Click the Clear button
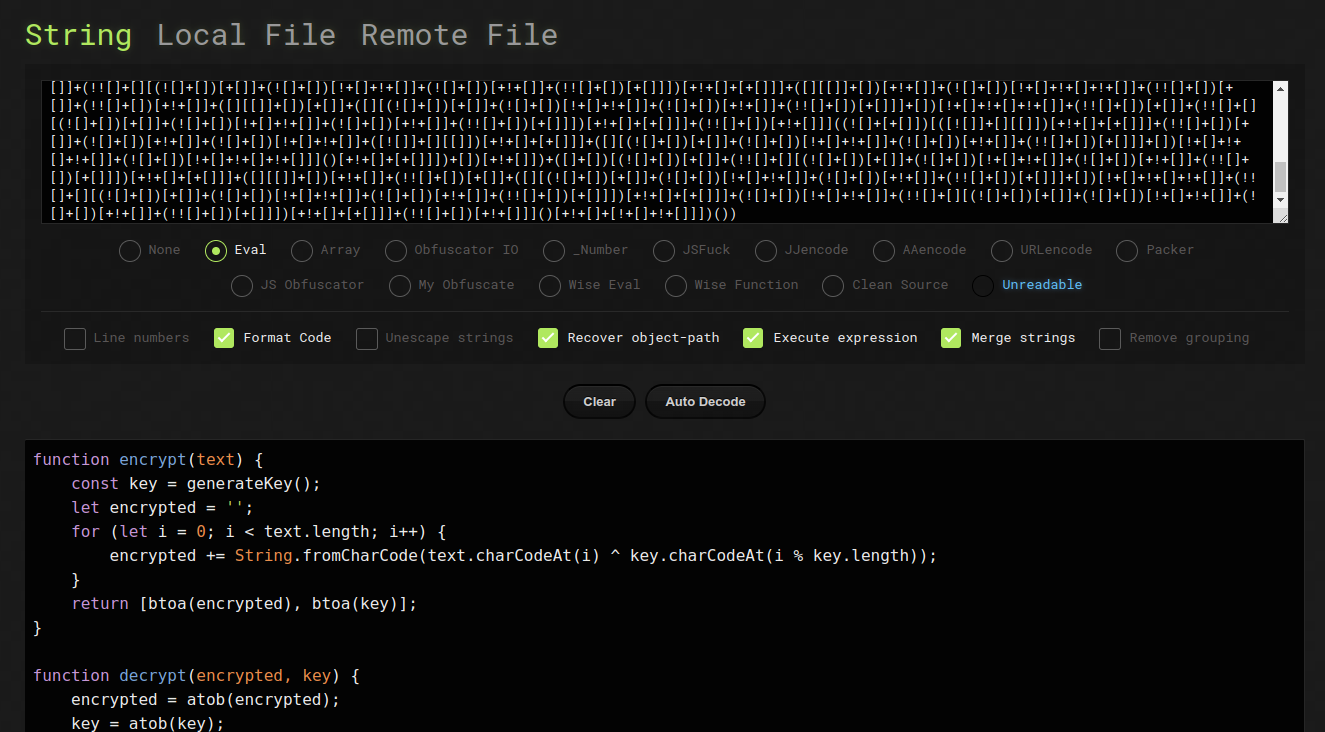Viewport: 1325px width, 732px height. (599, 402)
